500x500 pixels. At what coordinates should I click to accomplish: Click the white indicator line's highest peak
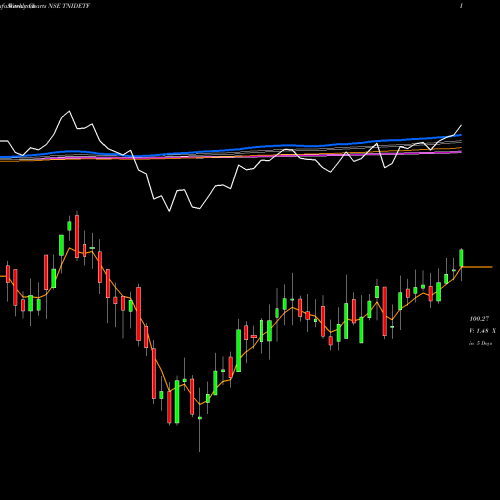pos(69,111)
